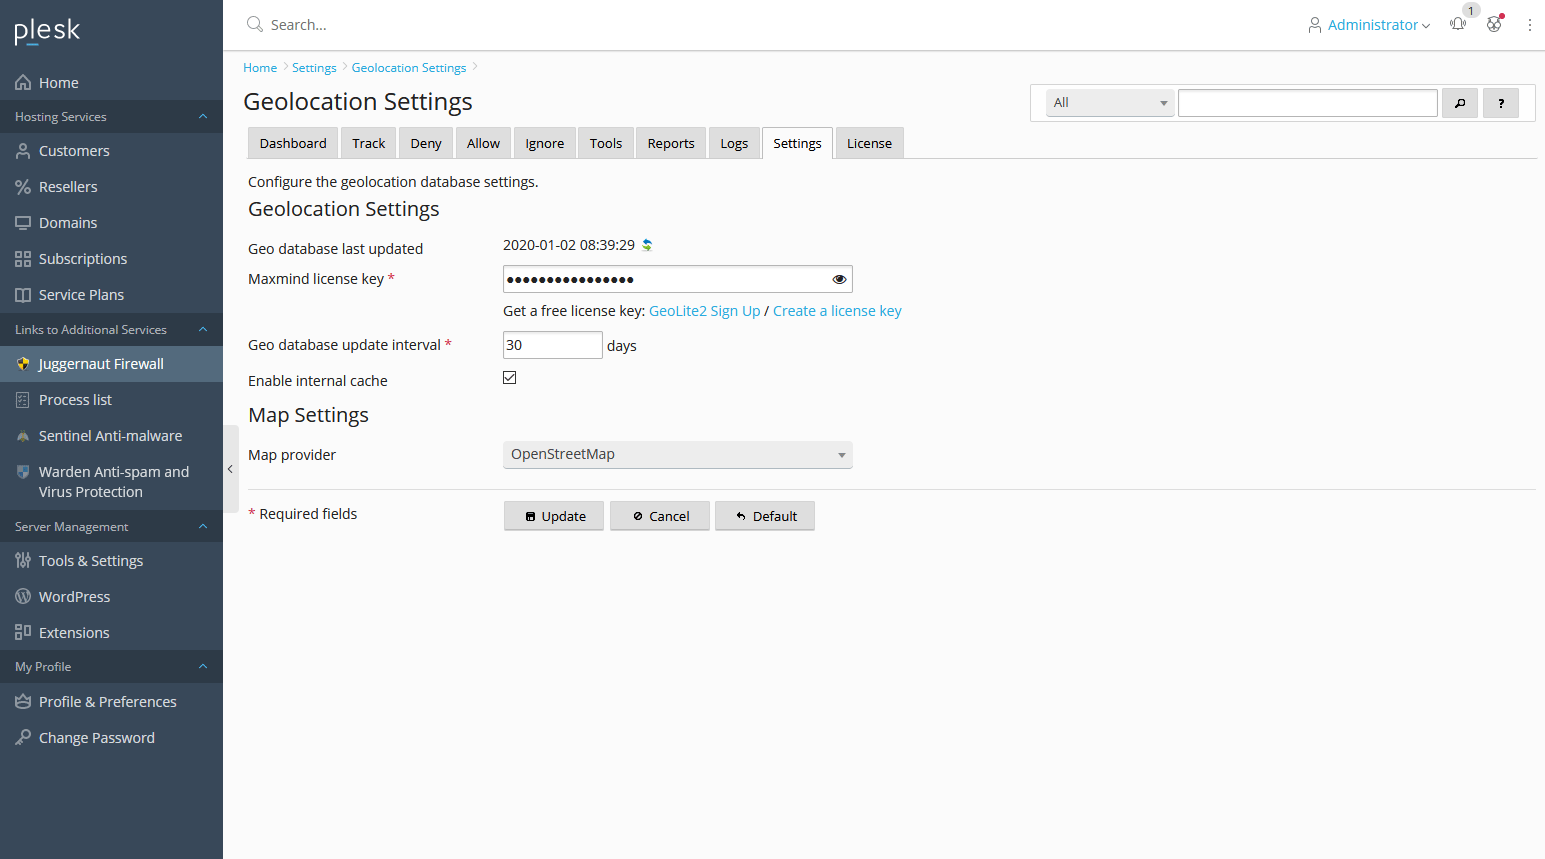
Task: Switch to the Logs tab
Action: [734, 143]
